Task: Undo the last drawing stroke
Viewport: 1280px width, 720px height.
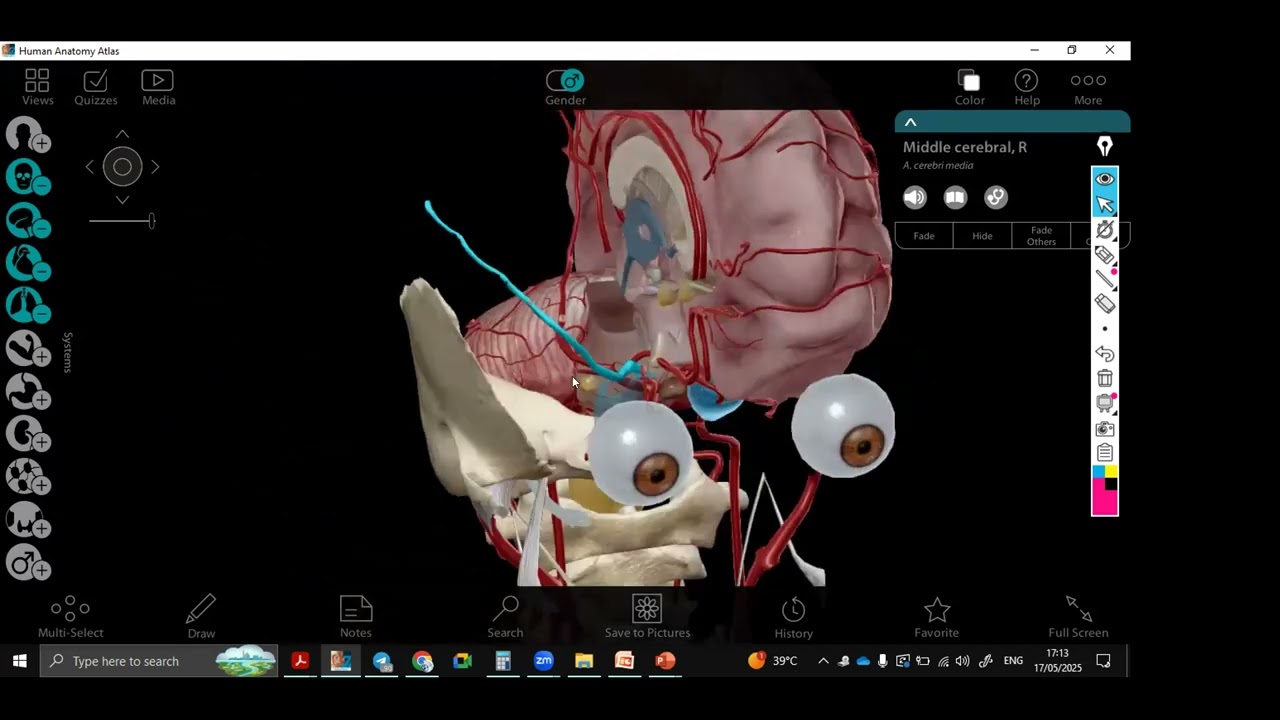Action: pos(1105,354)
